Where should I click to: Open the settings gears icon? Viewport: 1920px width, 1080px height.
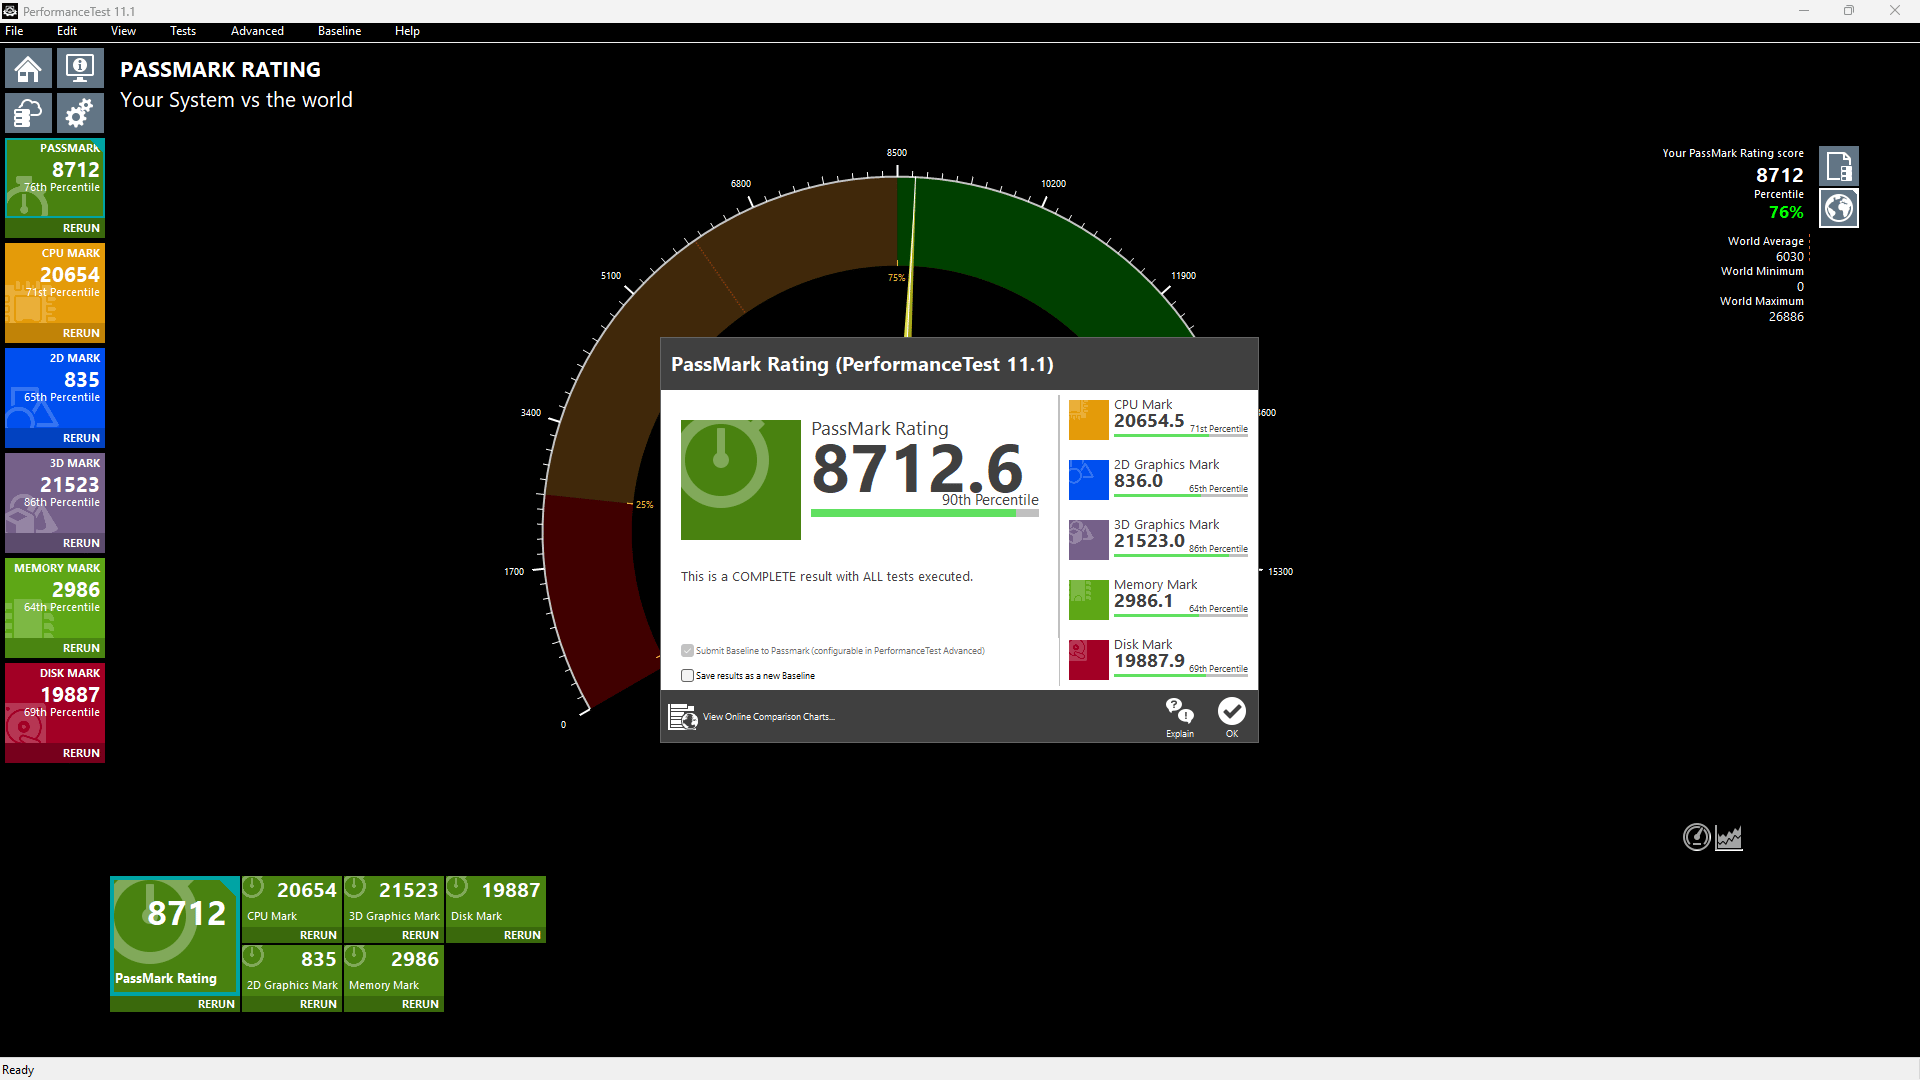point(80,113)
